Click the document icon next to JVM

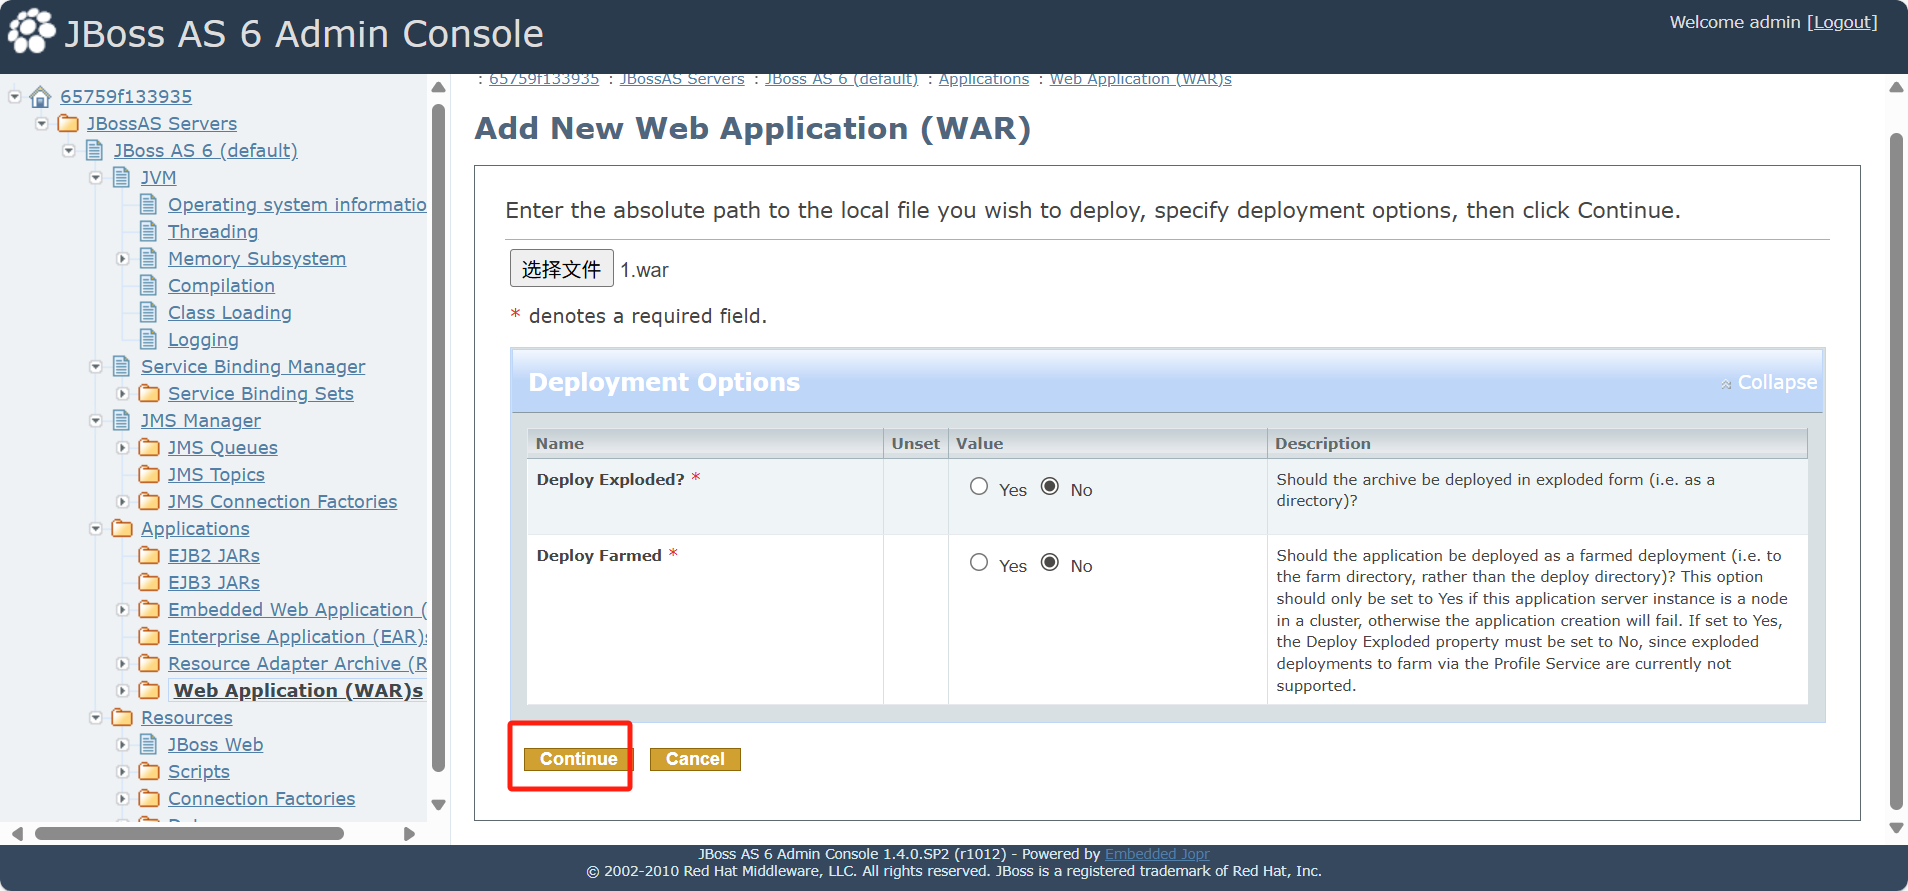121,177
